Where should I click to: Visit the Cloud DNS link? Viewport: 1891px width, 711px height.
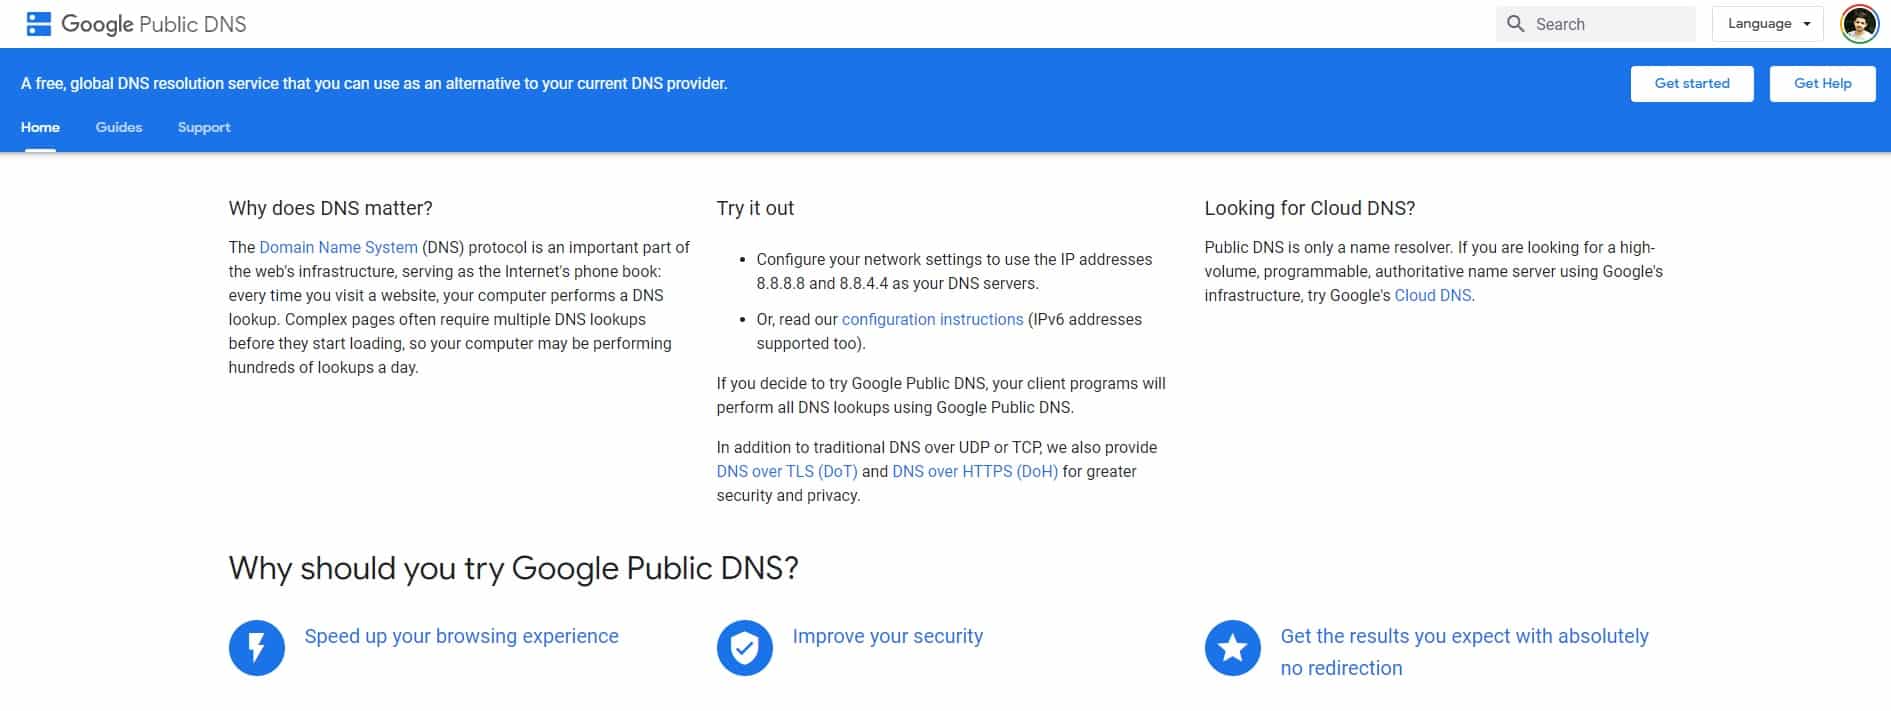coord(1433,295)
